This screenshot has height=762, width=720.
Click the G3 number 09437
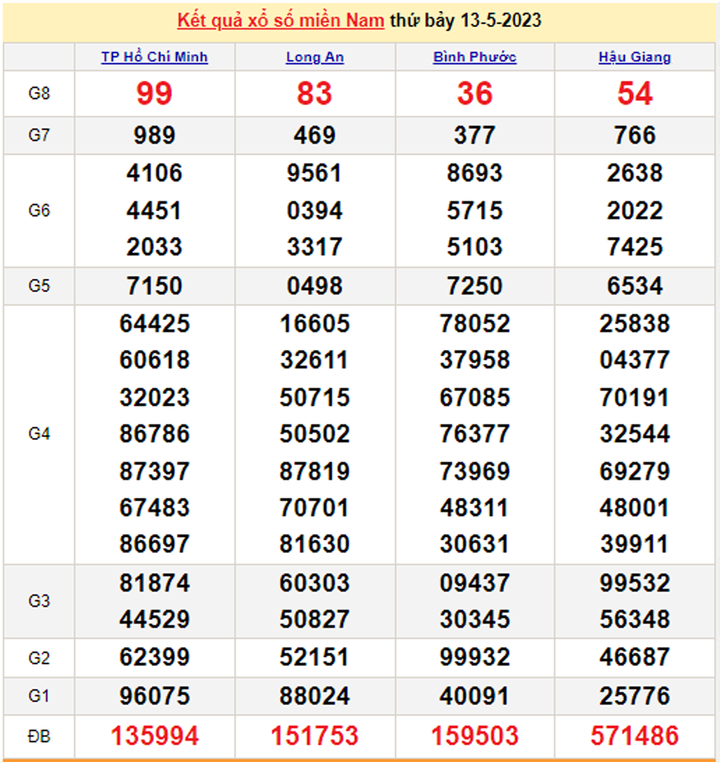pyautogui.click(x=474, y=583)
